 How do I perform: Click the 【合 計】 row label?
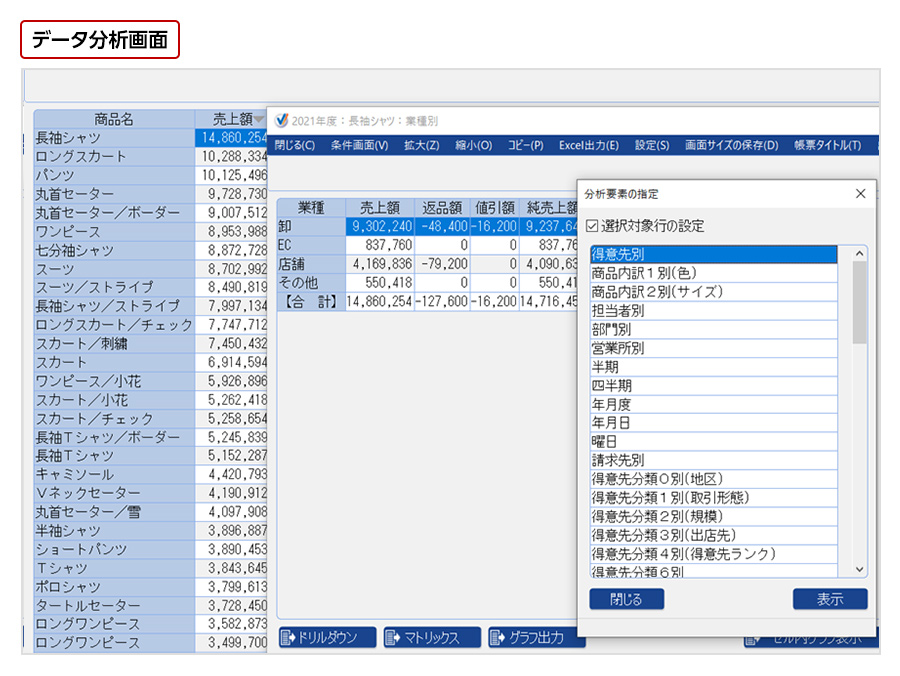(311, 301)
